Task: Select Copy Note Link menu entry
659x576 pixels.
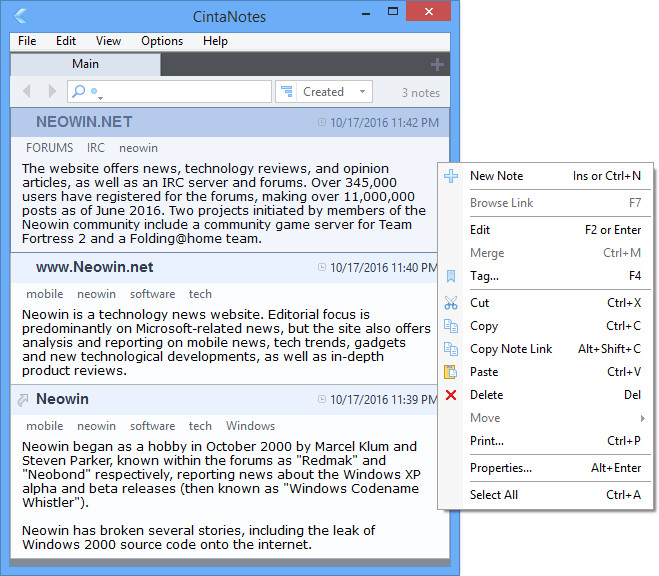Action: [x=546, y=349]
